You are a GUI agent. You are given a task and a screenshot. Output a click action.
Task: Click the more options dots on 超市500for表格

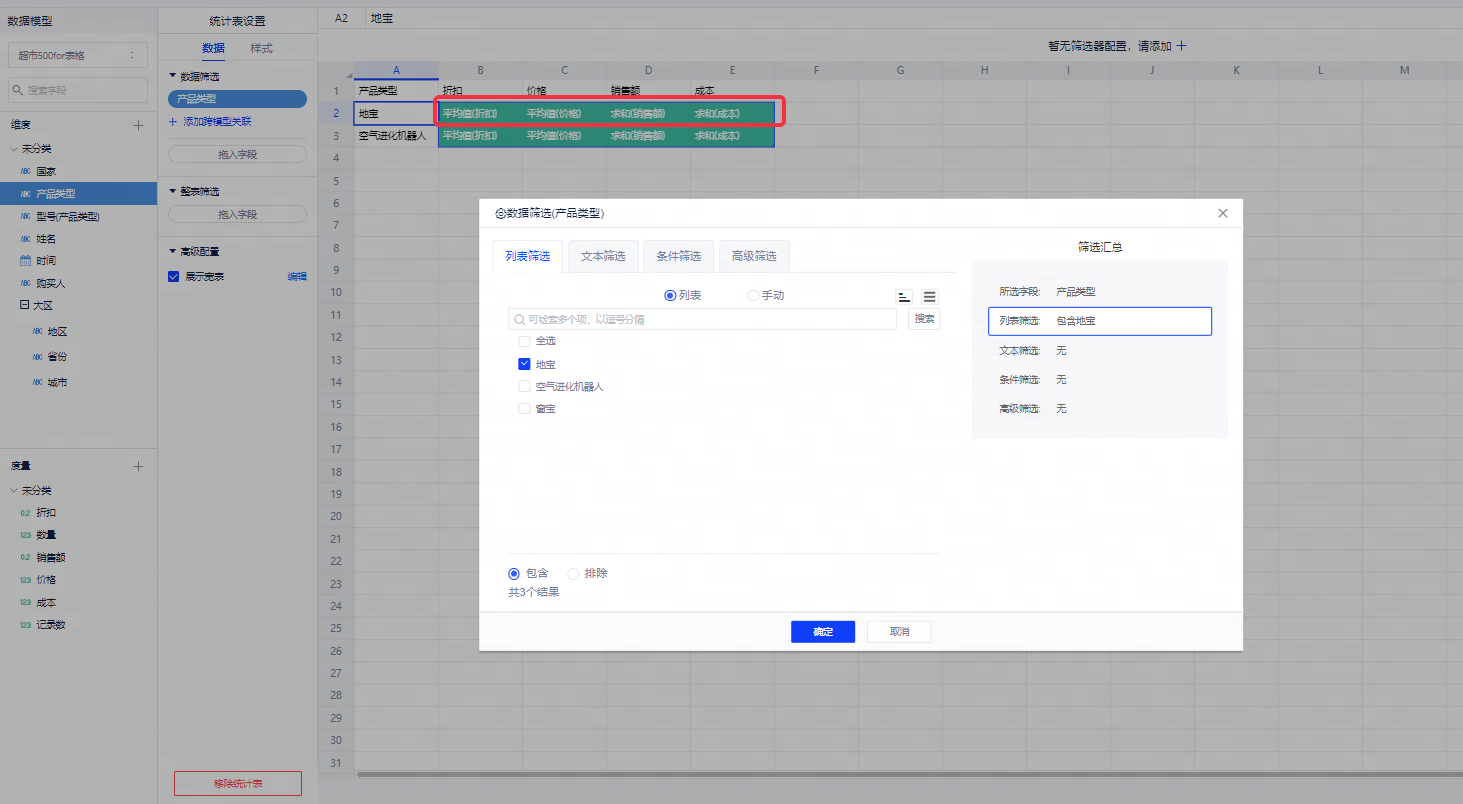pos(132,56)
